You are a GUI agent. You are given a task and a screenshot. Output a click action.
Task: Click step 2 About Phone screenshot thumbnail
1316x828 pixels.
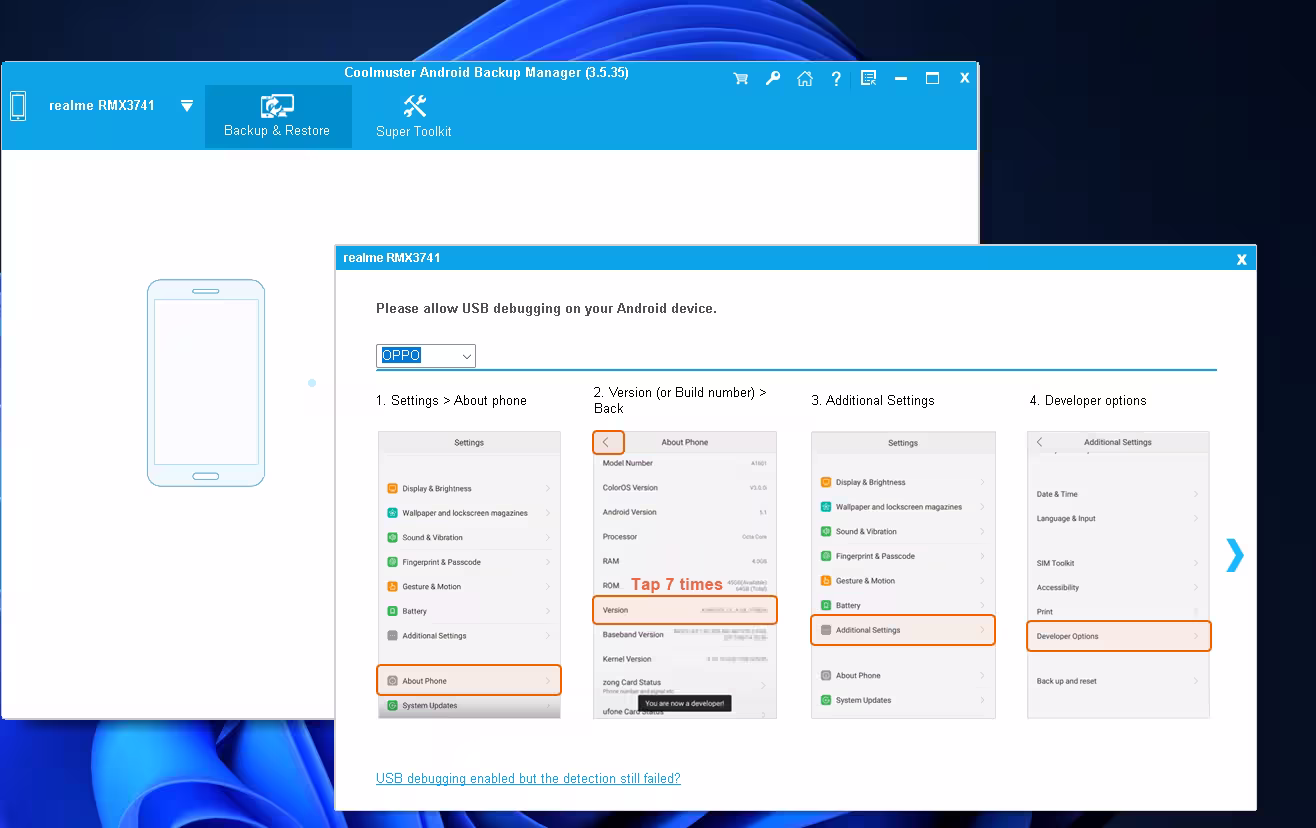pyautogui.click(x=685, y=575)
